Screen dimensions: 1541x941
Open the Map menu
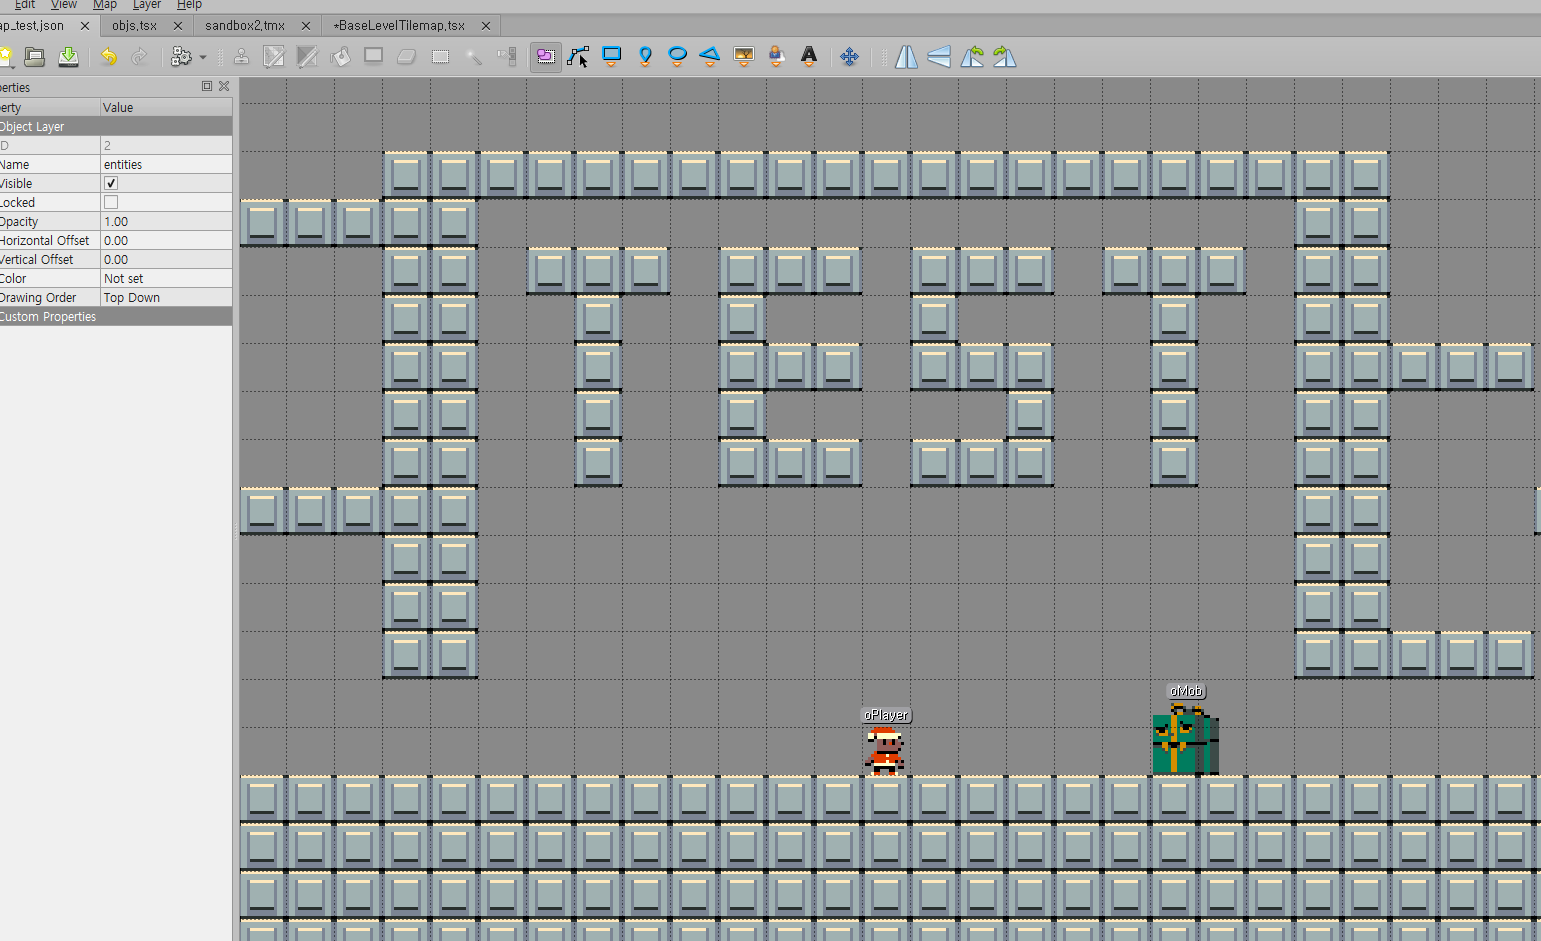(x=105, y=5)
